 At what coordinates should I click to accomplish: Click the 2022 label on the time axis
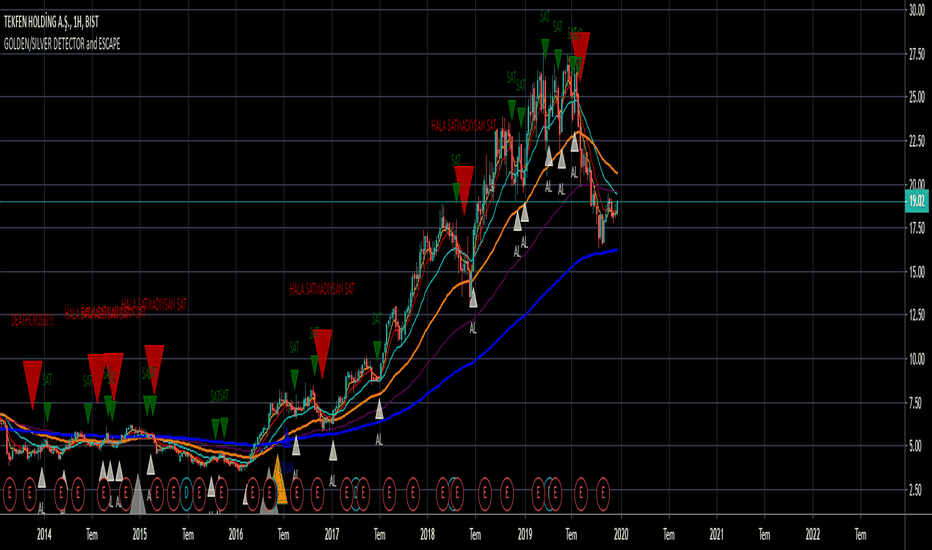click(812, 535)
